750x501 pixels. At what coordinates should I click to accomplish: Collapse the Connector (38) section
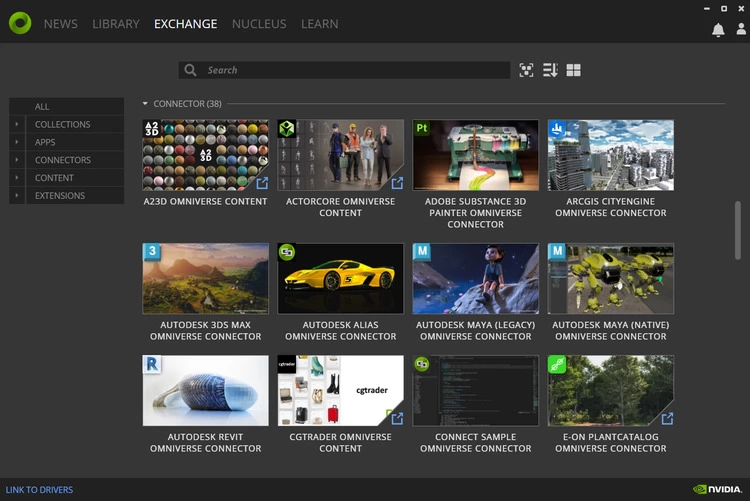click(145, 104)
